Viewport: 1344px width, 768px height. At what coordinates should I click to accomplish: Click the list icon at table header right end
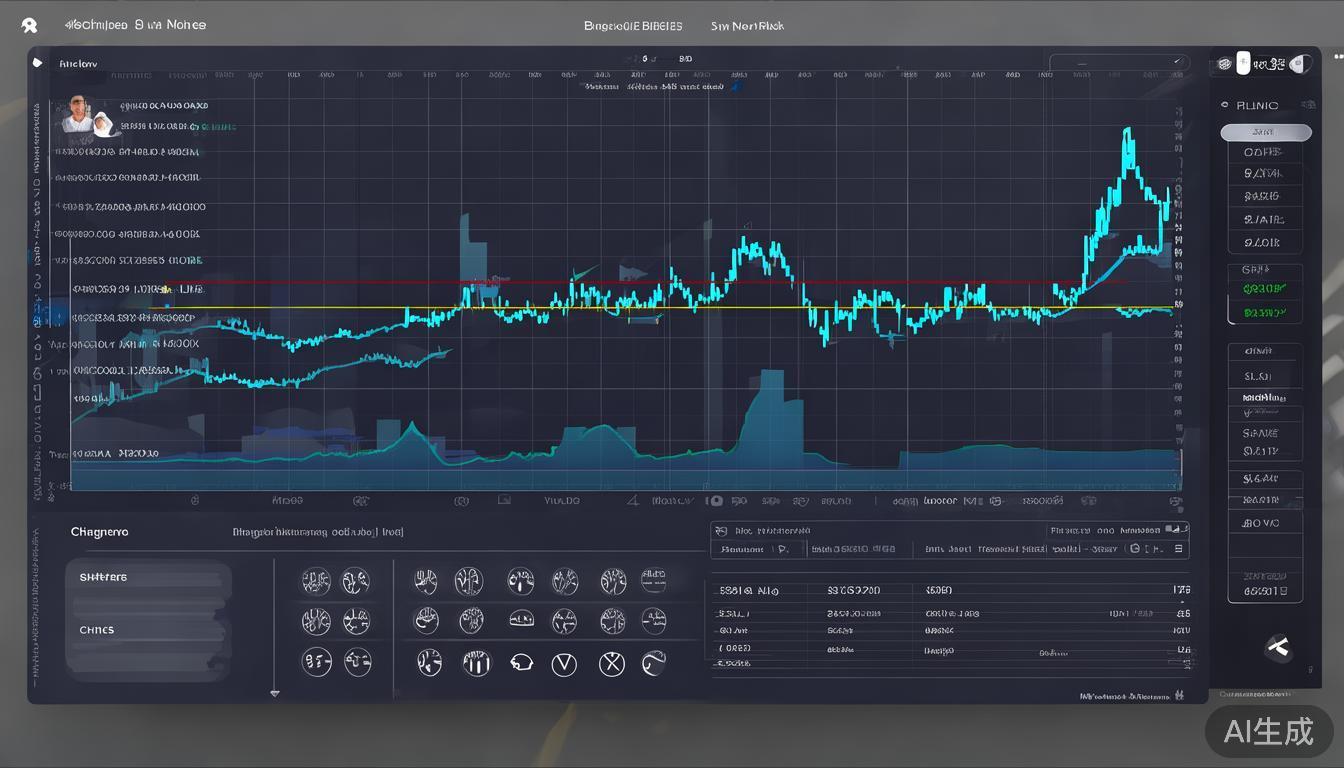coord(1178,549)
